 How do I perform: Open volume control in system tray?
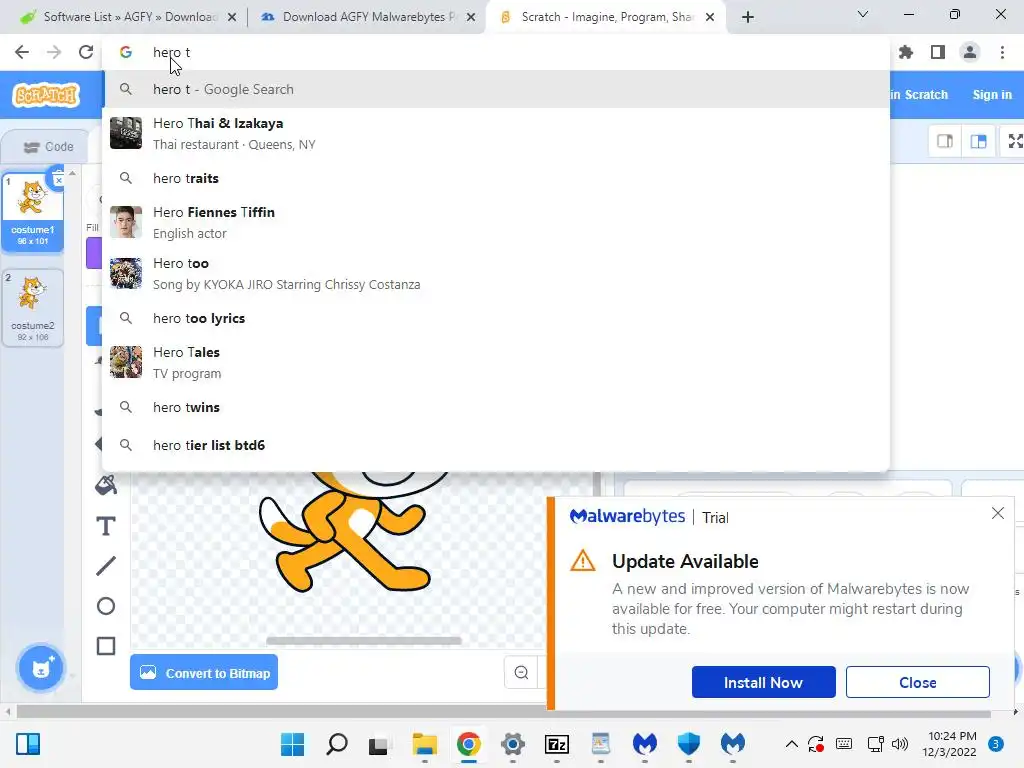[x=899, y=744]
